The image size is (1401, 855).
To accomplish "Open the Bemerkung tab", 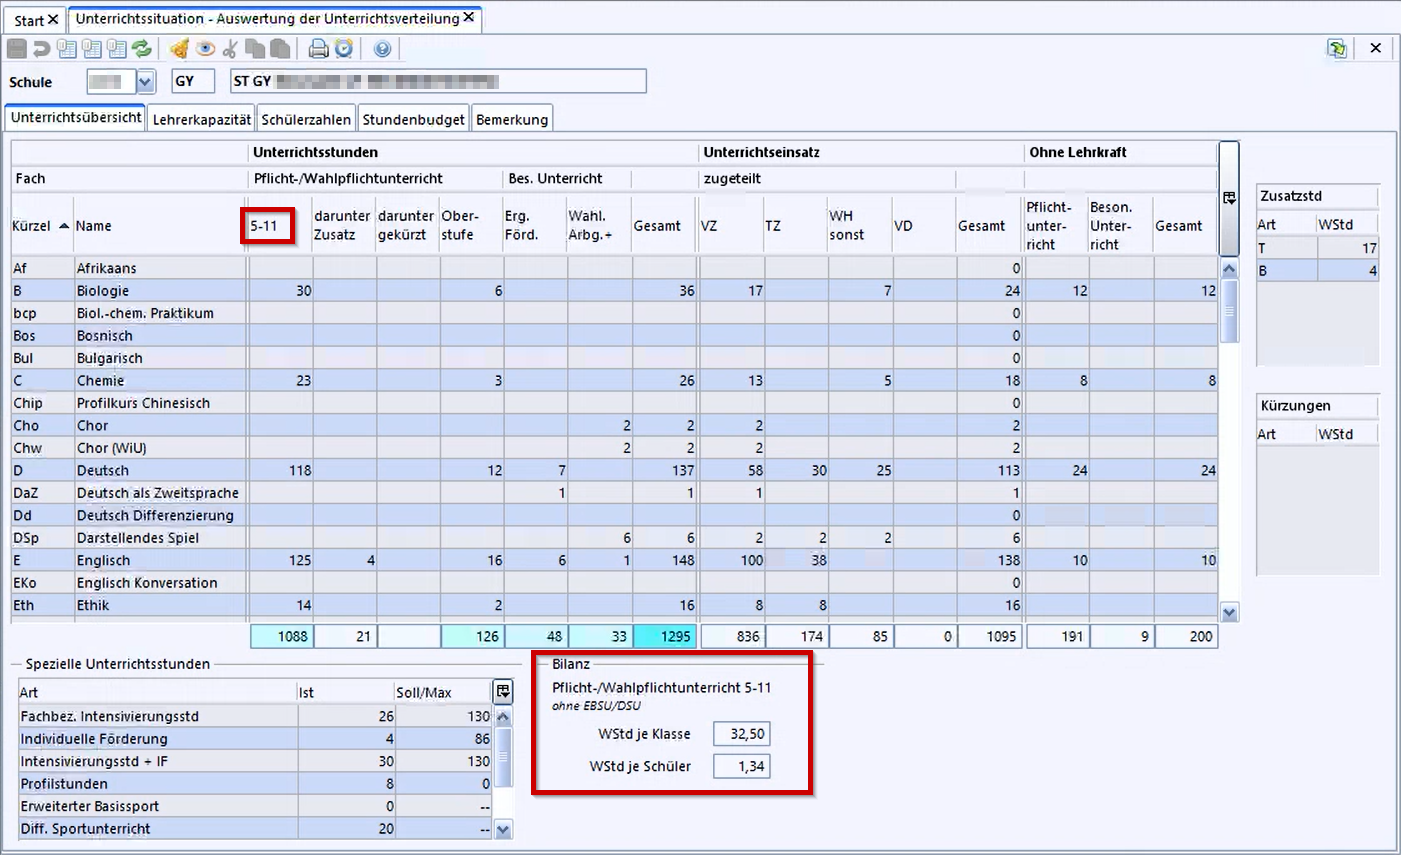I will pos(512,119).
